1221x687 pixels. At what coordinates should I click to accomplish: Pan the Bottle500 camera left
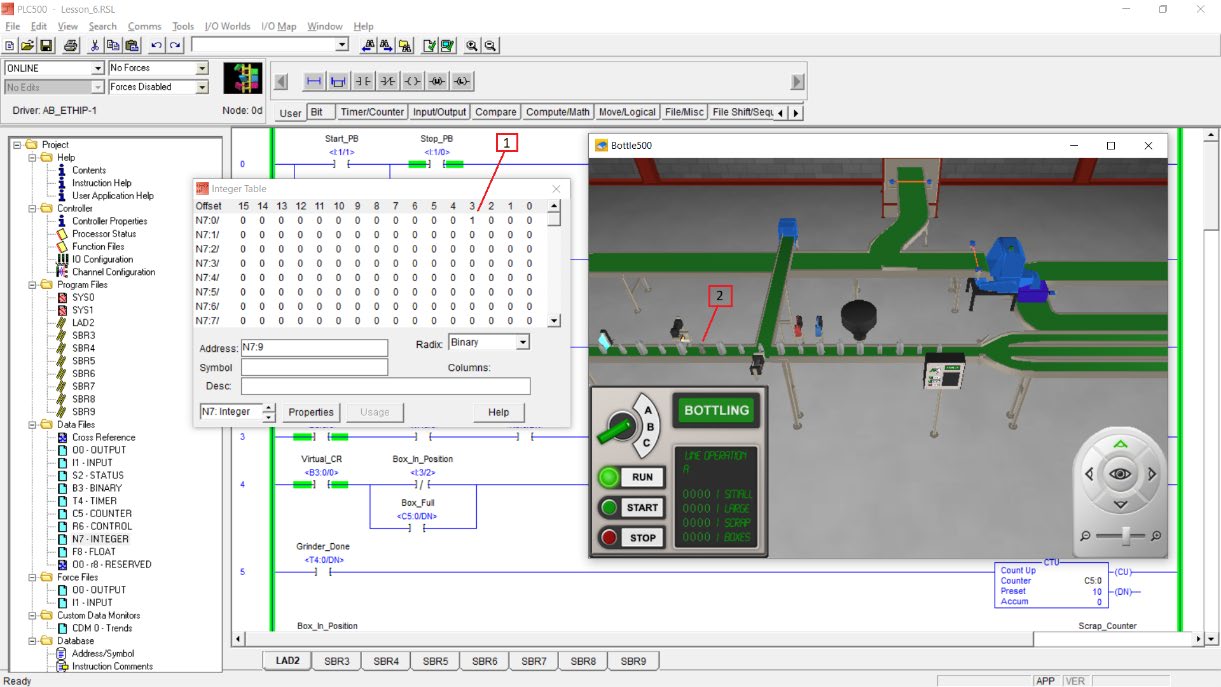pos(1090,473)
